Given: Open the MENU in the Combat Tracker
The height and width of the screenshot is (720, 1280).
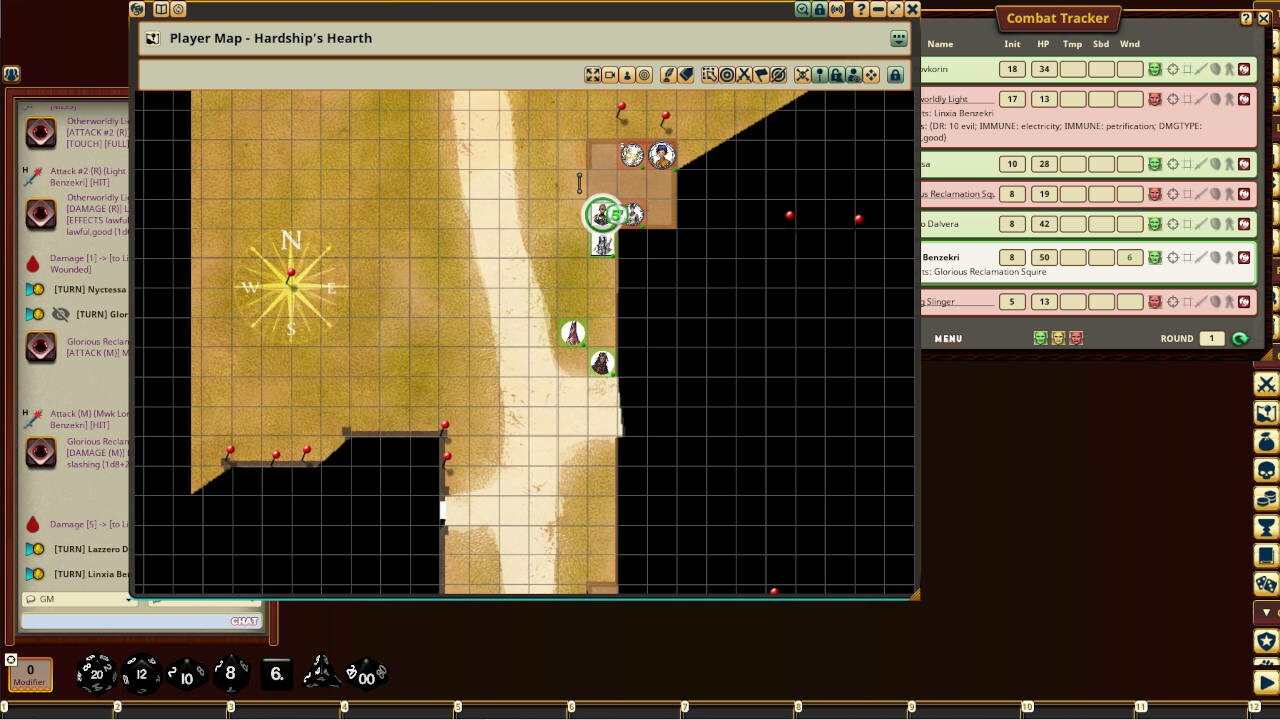Looking at the screenshot, I should [946, 338].
